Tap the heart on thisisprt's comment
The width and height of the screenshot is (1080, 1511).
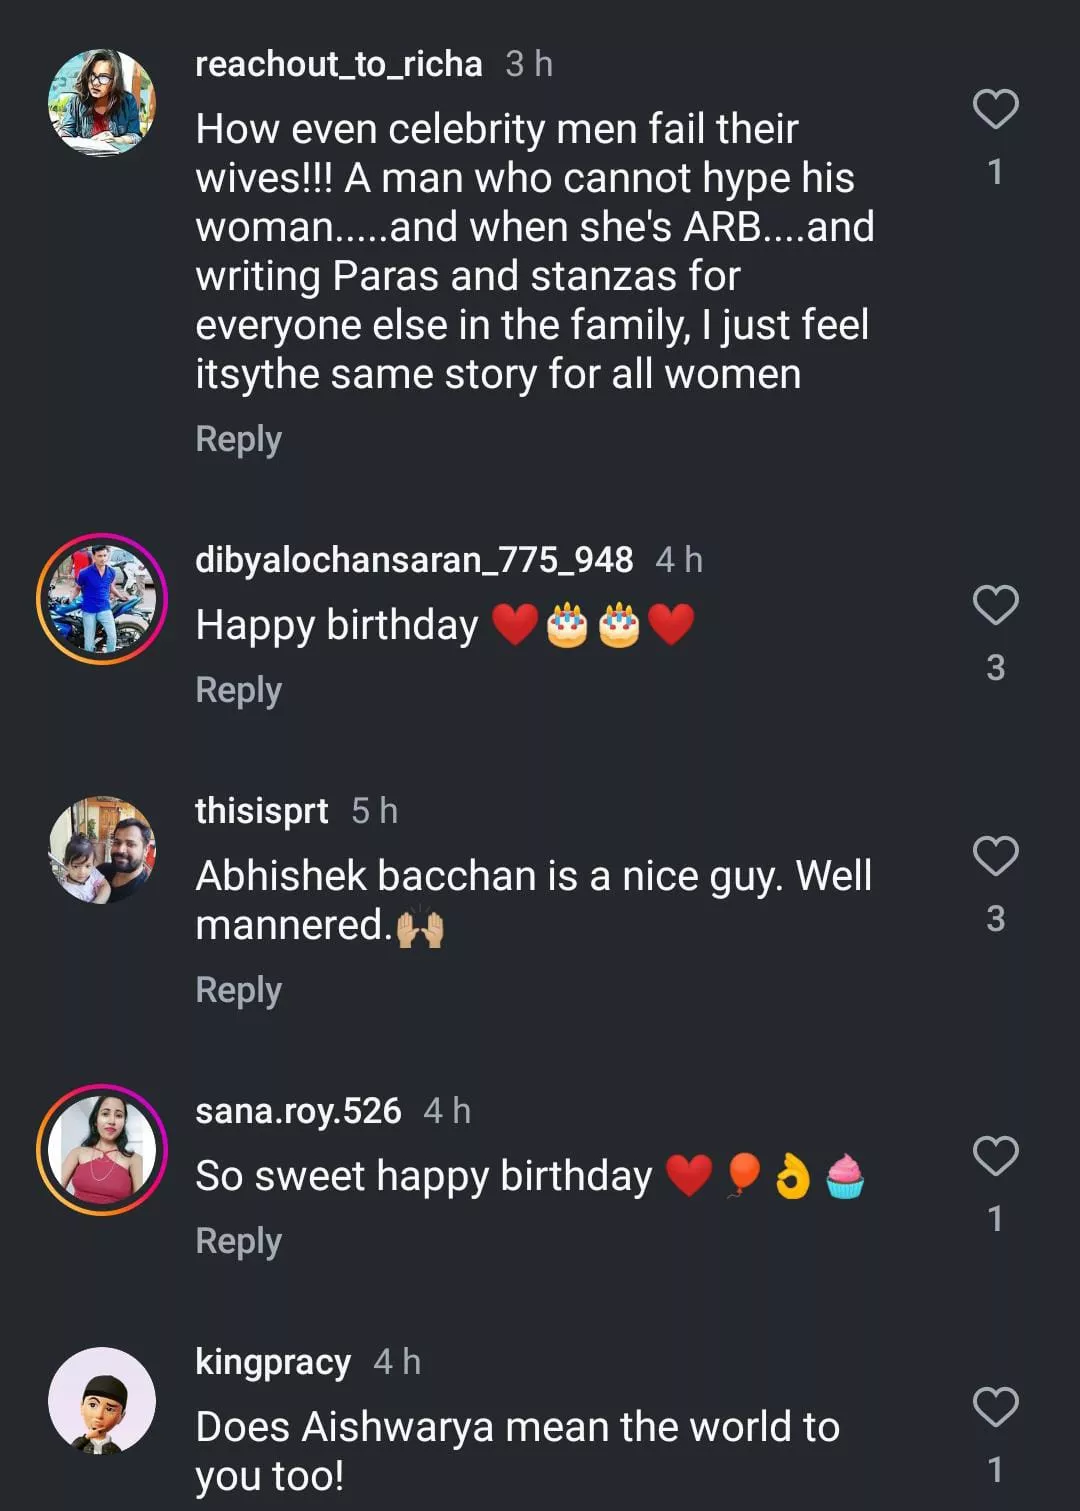coord(995,856)
